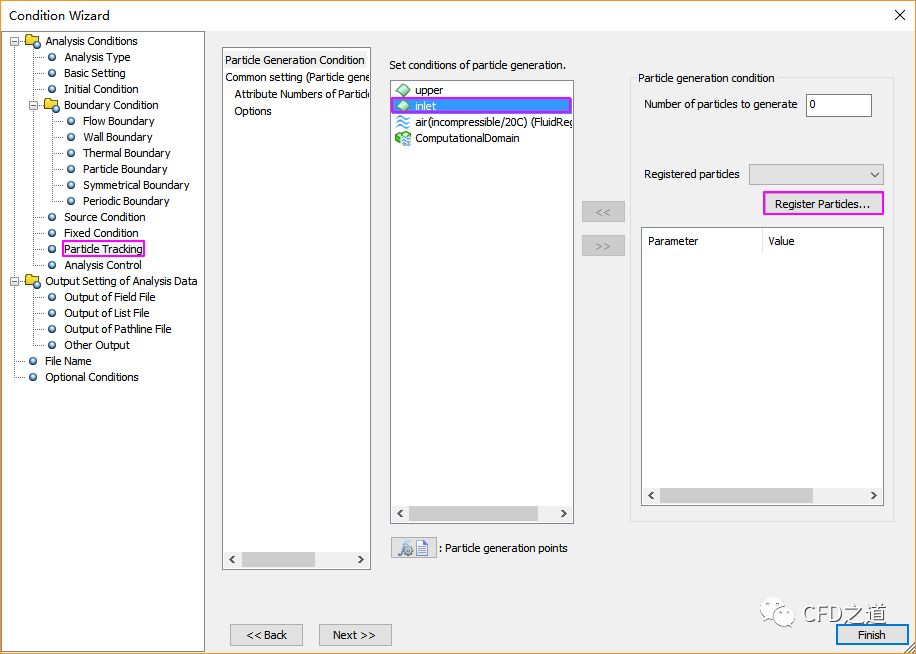
Task: Select File Name tree item
Action: (68, 361)
